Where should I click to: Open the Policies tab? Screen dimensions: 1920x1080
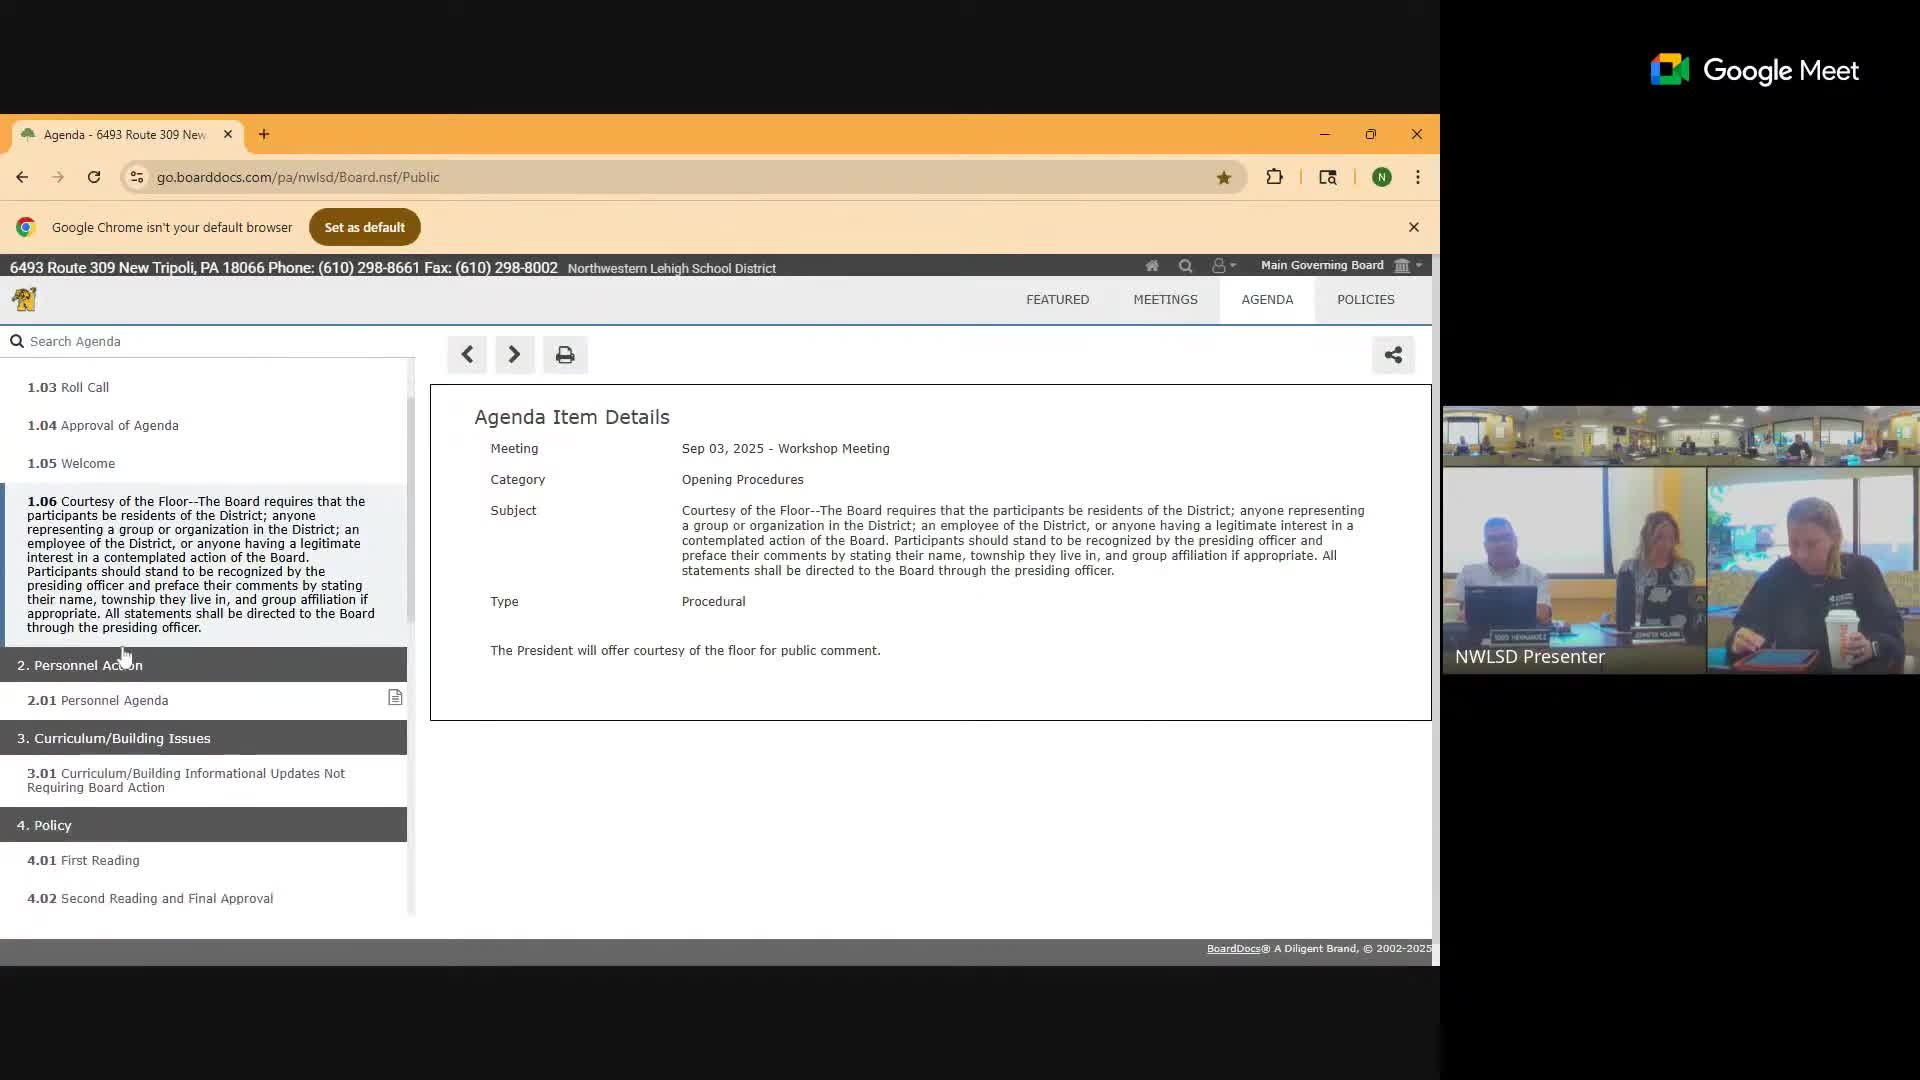pos(1365,299)
